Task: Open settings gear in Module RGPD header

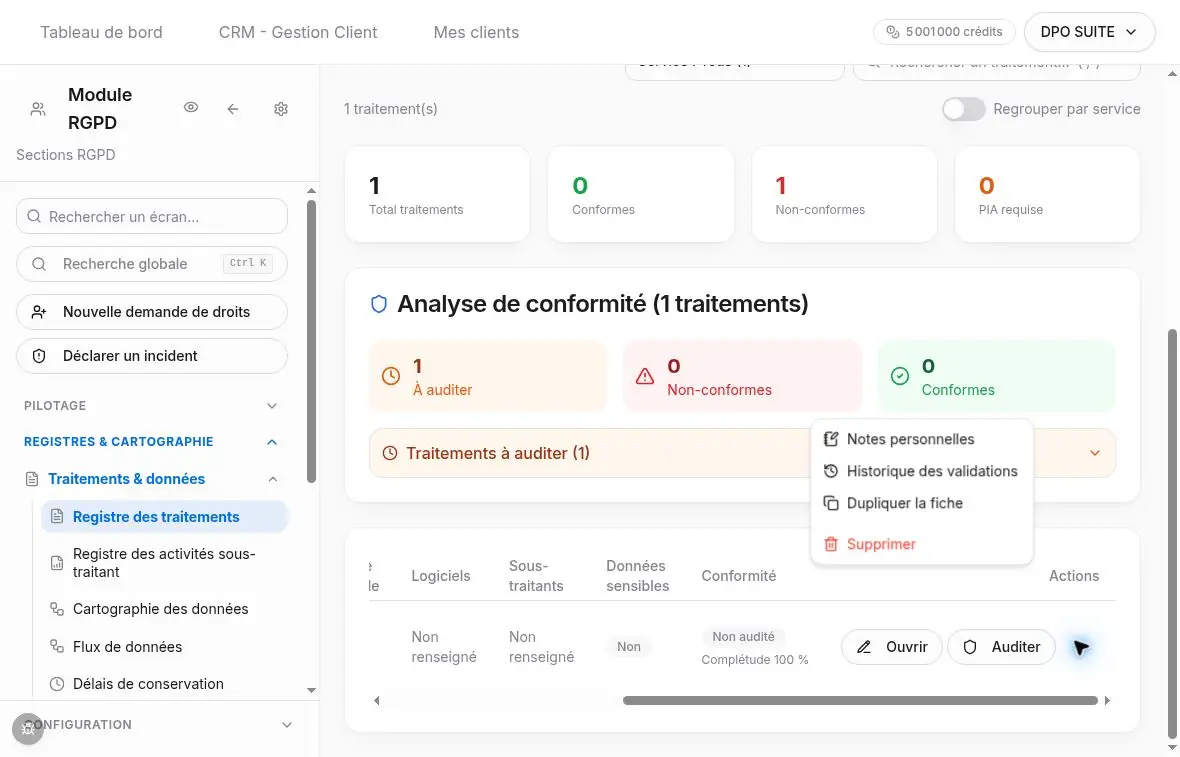Action: (281, 109)
